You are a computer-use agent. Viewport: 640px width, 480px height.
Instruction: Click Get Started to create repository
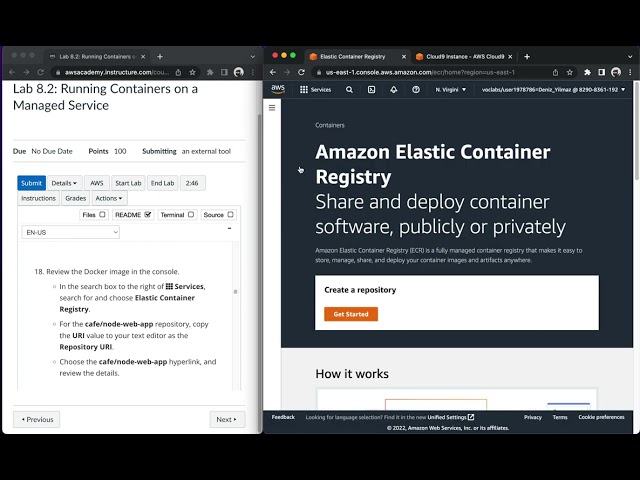click(x=351, y=314)
